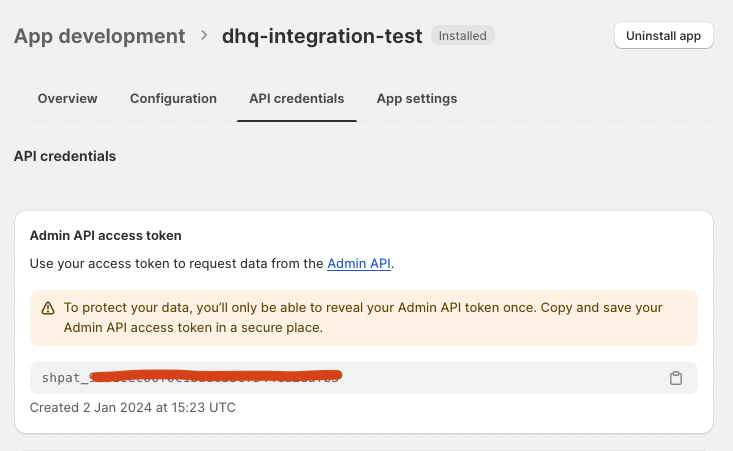Screen dimensions: 733x451
Task: Click the red redaction mark over token
Action: [x=216, y=375]
